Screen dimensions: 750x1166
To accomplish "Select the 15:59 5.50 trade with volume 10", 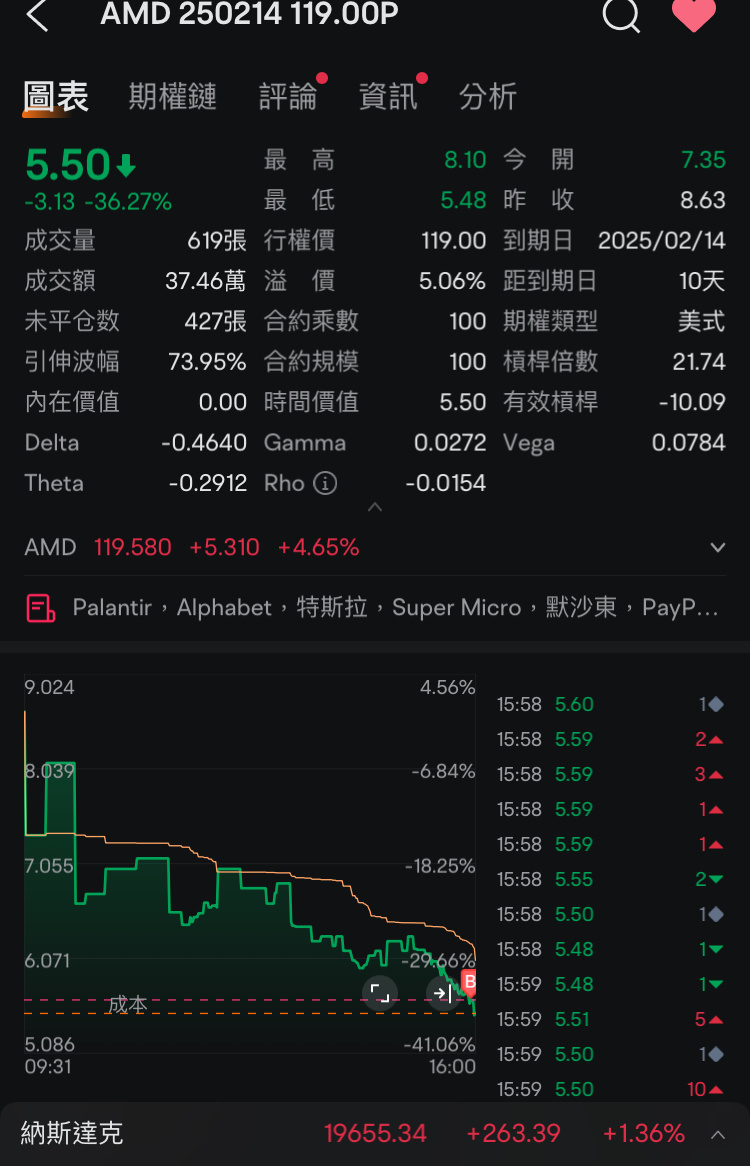I will 610,1089.
